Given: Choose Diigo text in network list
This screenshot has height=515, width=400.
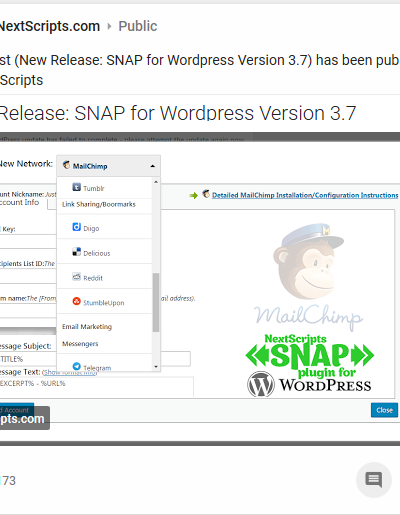Looking at the screenshot, I should click(91, 229).
